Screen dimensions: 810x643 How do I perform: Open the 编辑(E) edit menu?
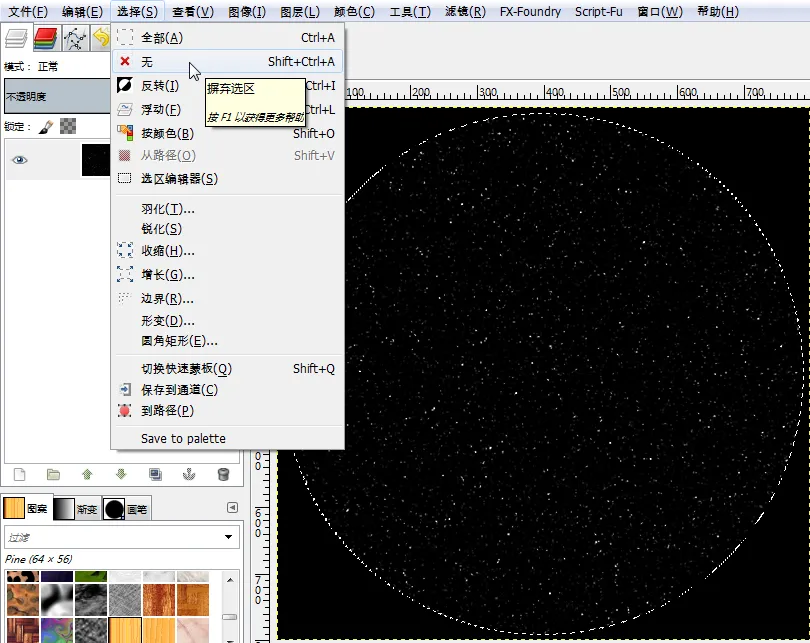[x=82, y=11]
